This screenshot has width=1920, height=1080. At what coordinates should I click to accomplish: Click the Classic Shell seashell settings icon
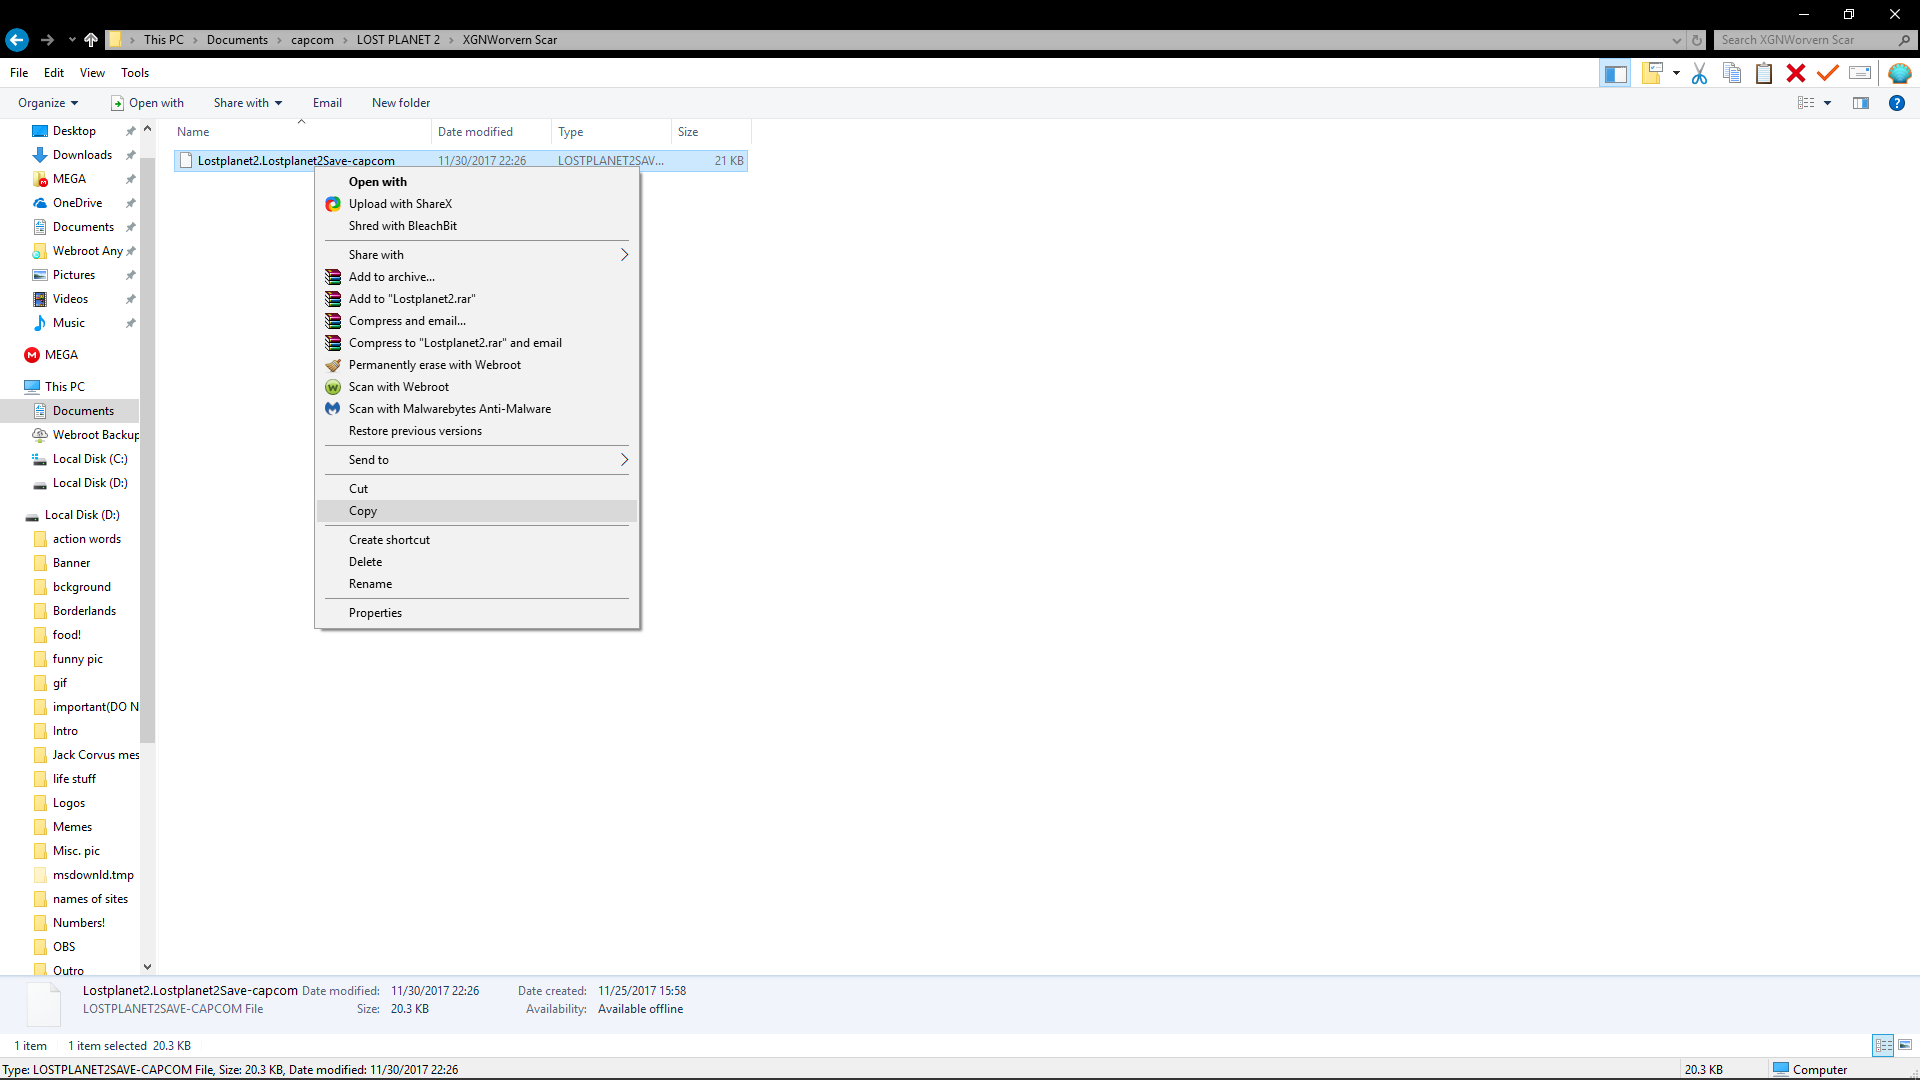[1899, 73]
